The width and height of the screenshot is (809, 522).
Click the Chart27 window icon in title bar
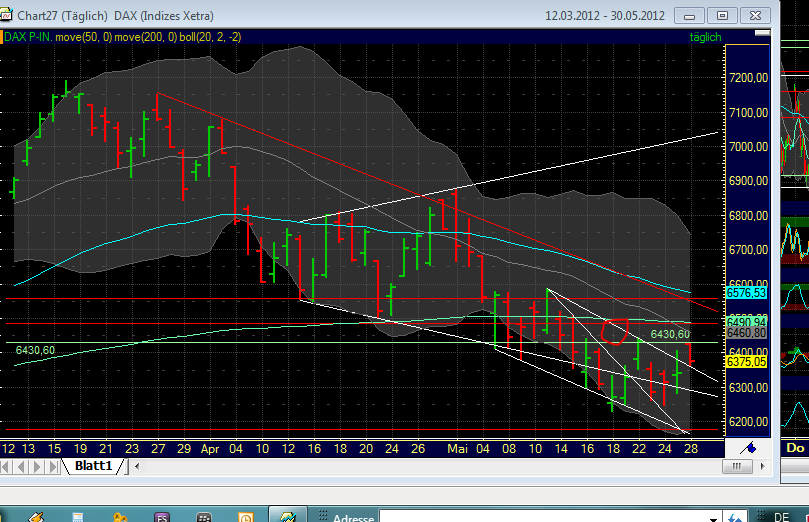[6, 15]
